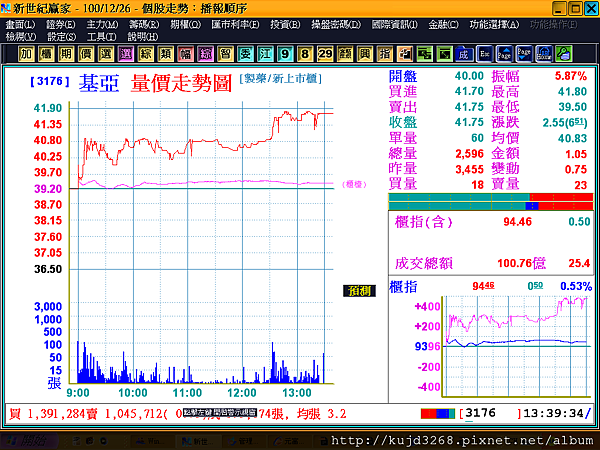Open the 功能選擇(A) menu
Image resolution: width=600 pixels, height=450 pixels.
click(494, 25)
